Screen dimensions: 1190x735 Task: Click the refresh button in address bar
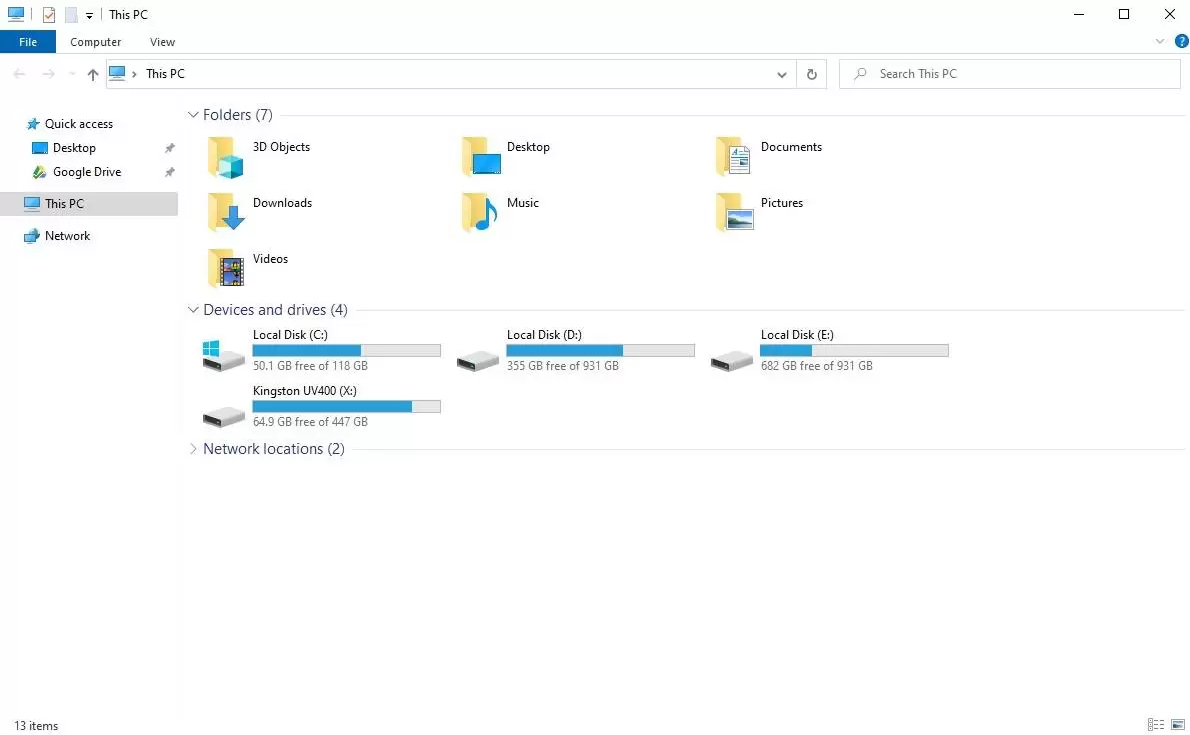coord(811,73)
